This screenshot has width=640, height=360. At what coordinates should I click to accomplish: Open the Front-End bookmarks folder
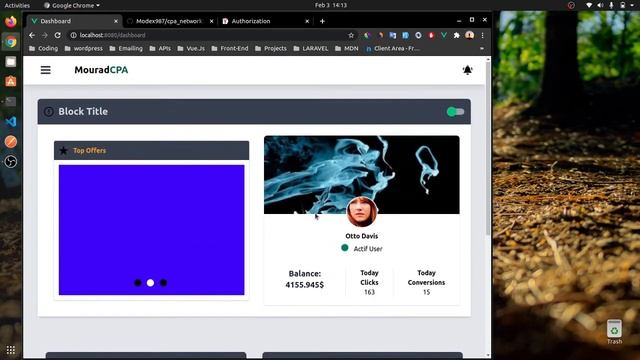230,49
